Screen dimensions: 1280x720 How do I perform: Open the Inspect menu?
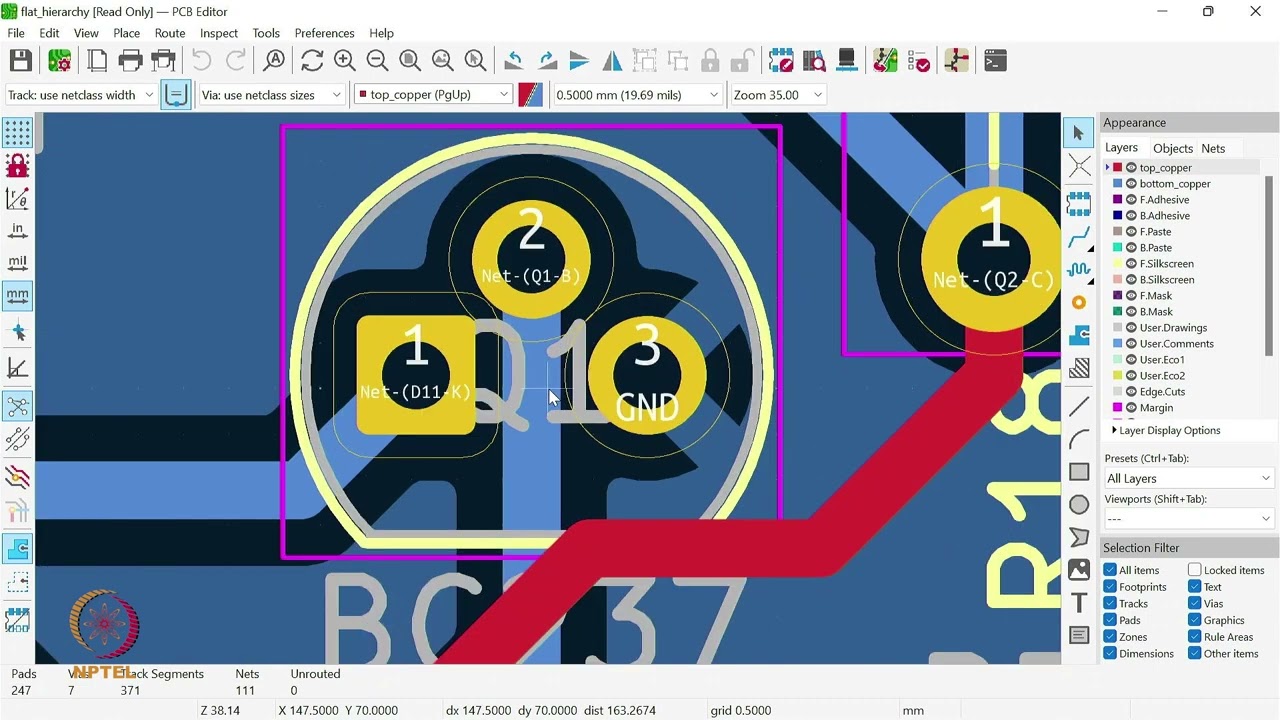tap(219, 33)
